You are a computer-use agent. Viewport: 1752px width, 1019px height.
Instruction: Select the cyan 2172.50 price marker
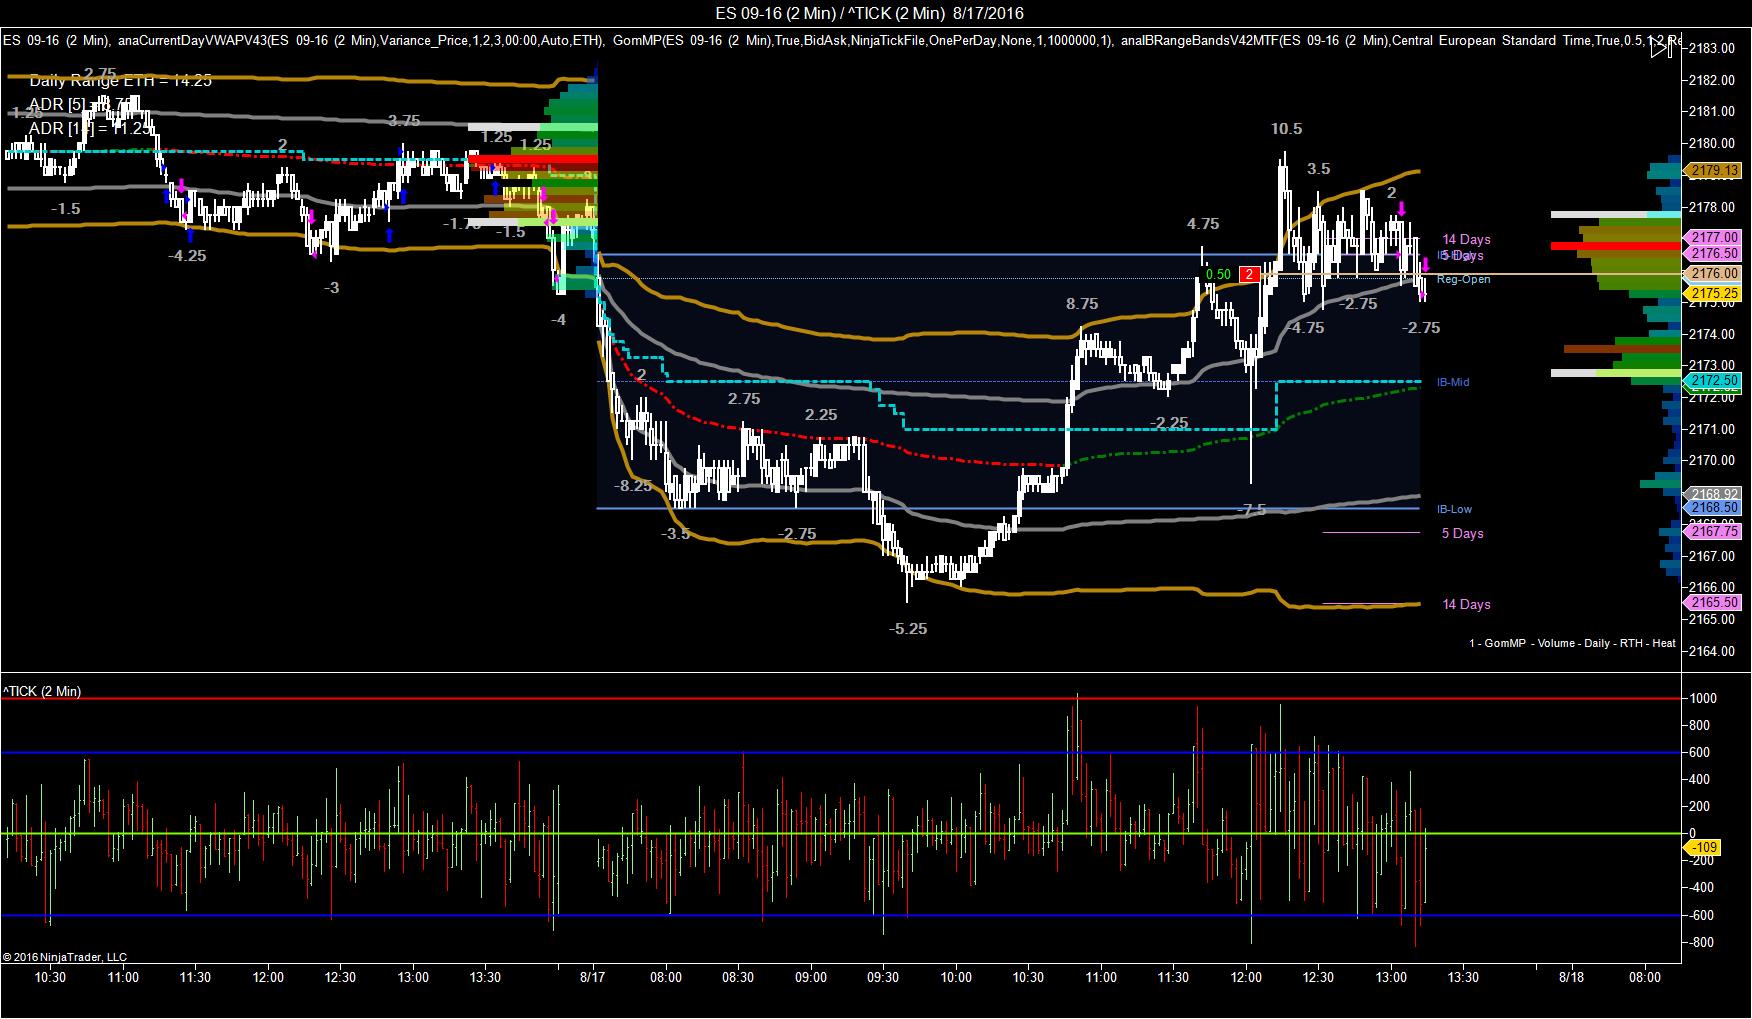click(1715, 381)
